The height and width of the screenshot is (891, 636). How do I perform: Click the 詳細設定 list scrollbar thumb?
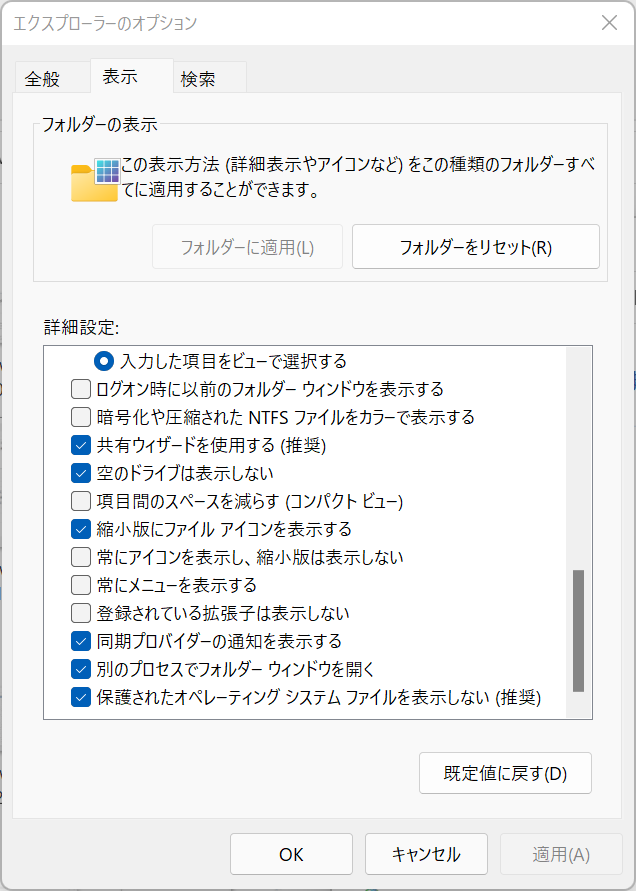(x=579, y=631)
